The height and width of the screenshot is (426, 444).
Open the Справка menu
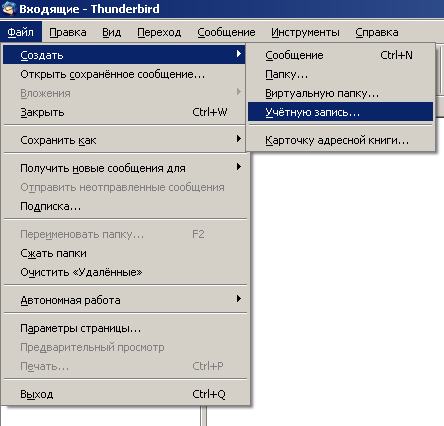point(376,32)
